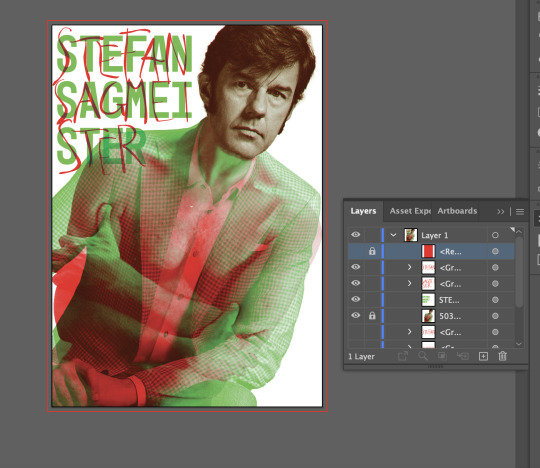Unlock the 503... image row's padlock
The image size is (540, 468).
[372, 315]
